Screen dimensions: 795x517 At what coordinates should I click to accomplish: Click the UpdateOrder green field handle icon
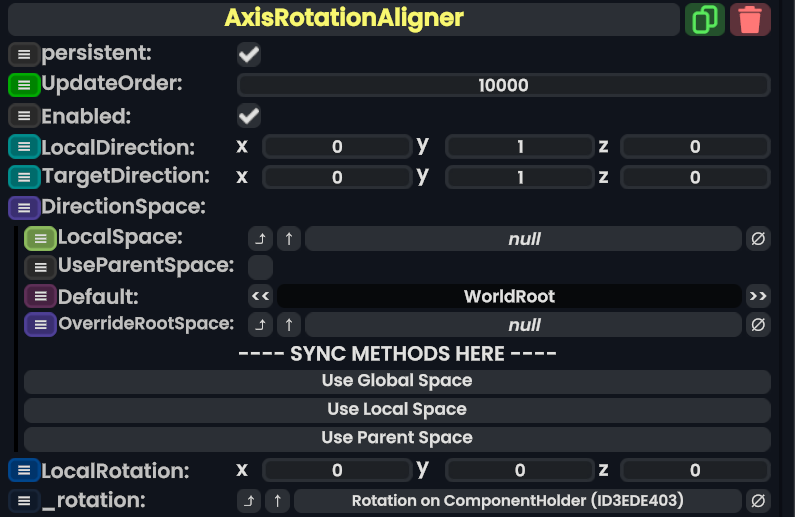point(24,85)
